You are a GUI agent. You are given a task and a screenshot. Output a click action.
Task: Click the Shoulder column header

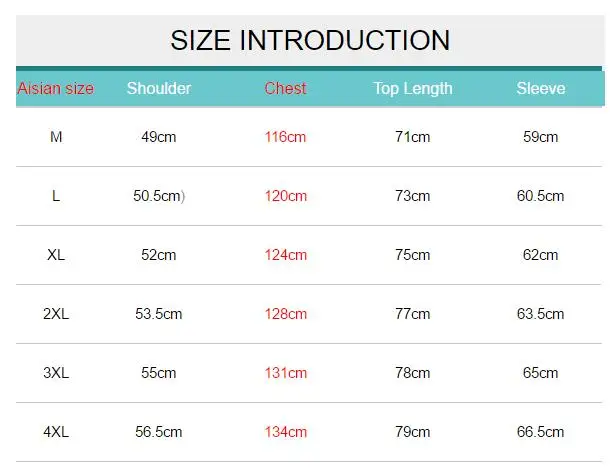[x=159, y=88]
